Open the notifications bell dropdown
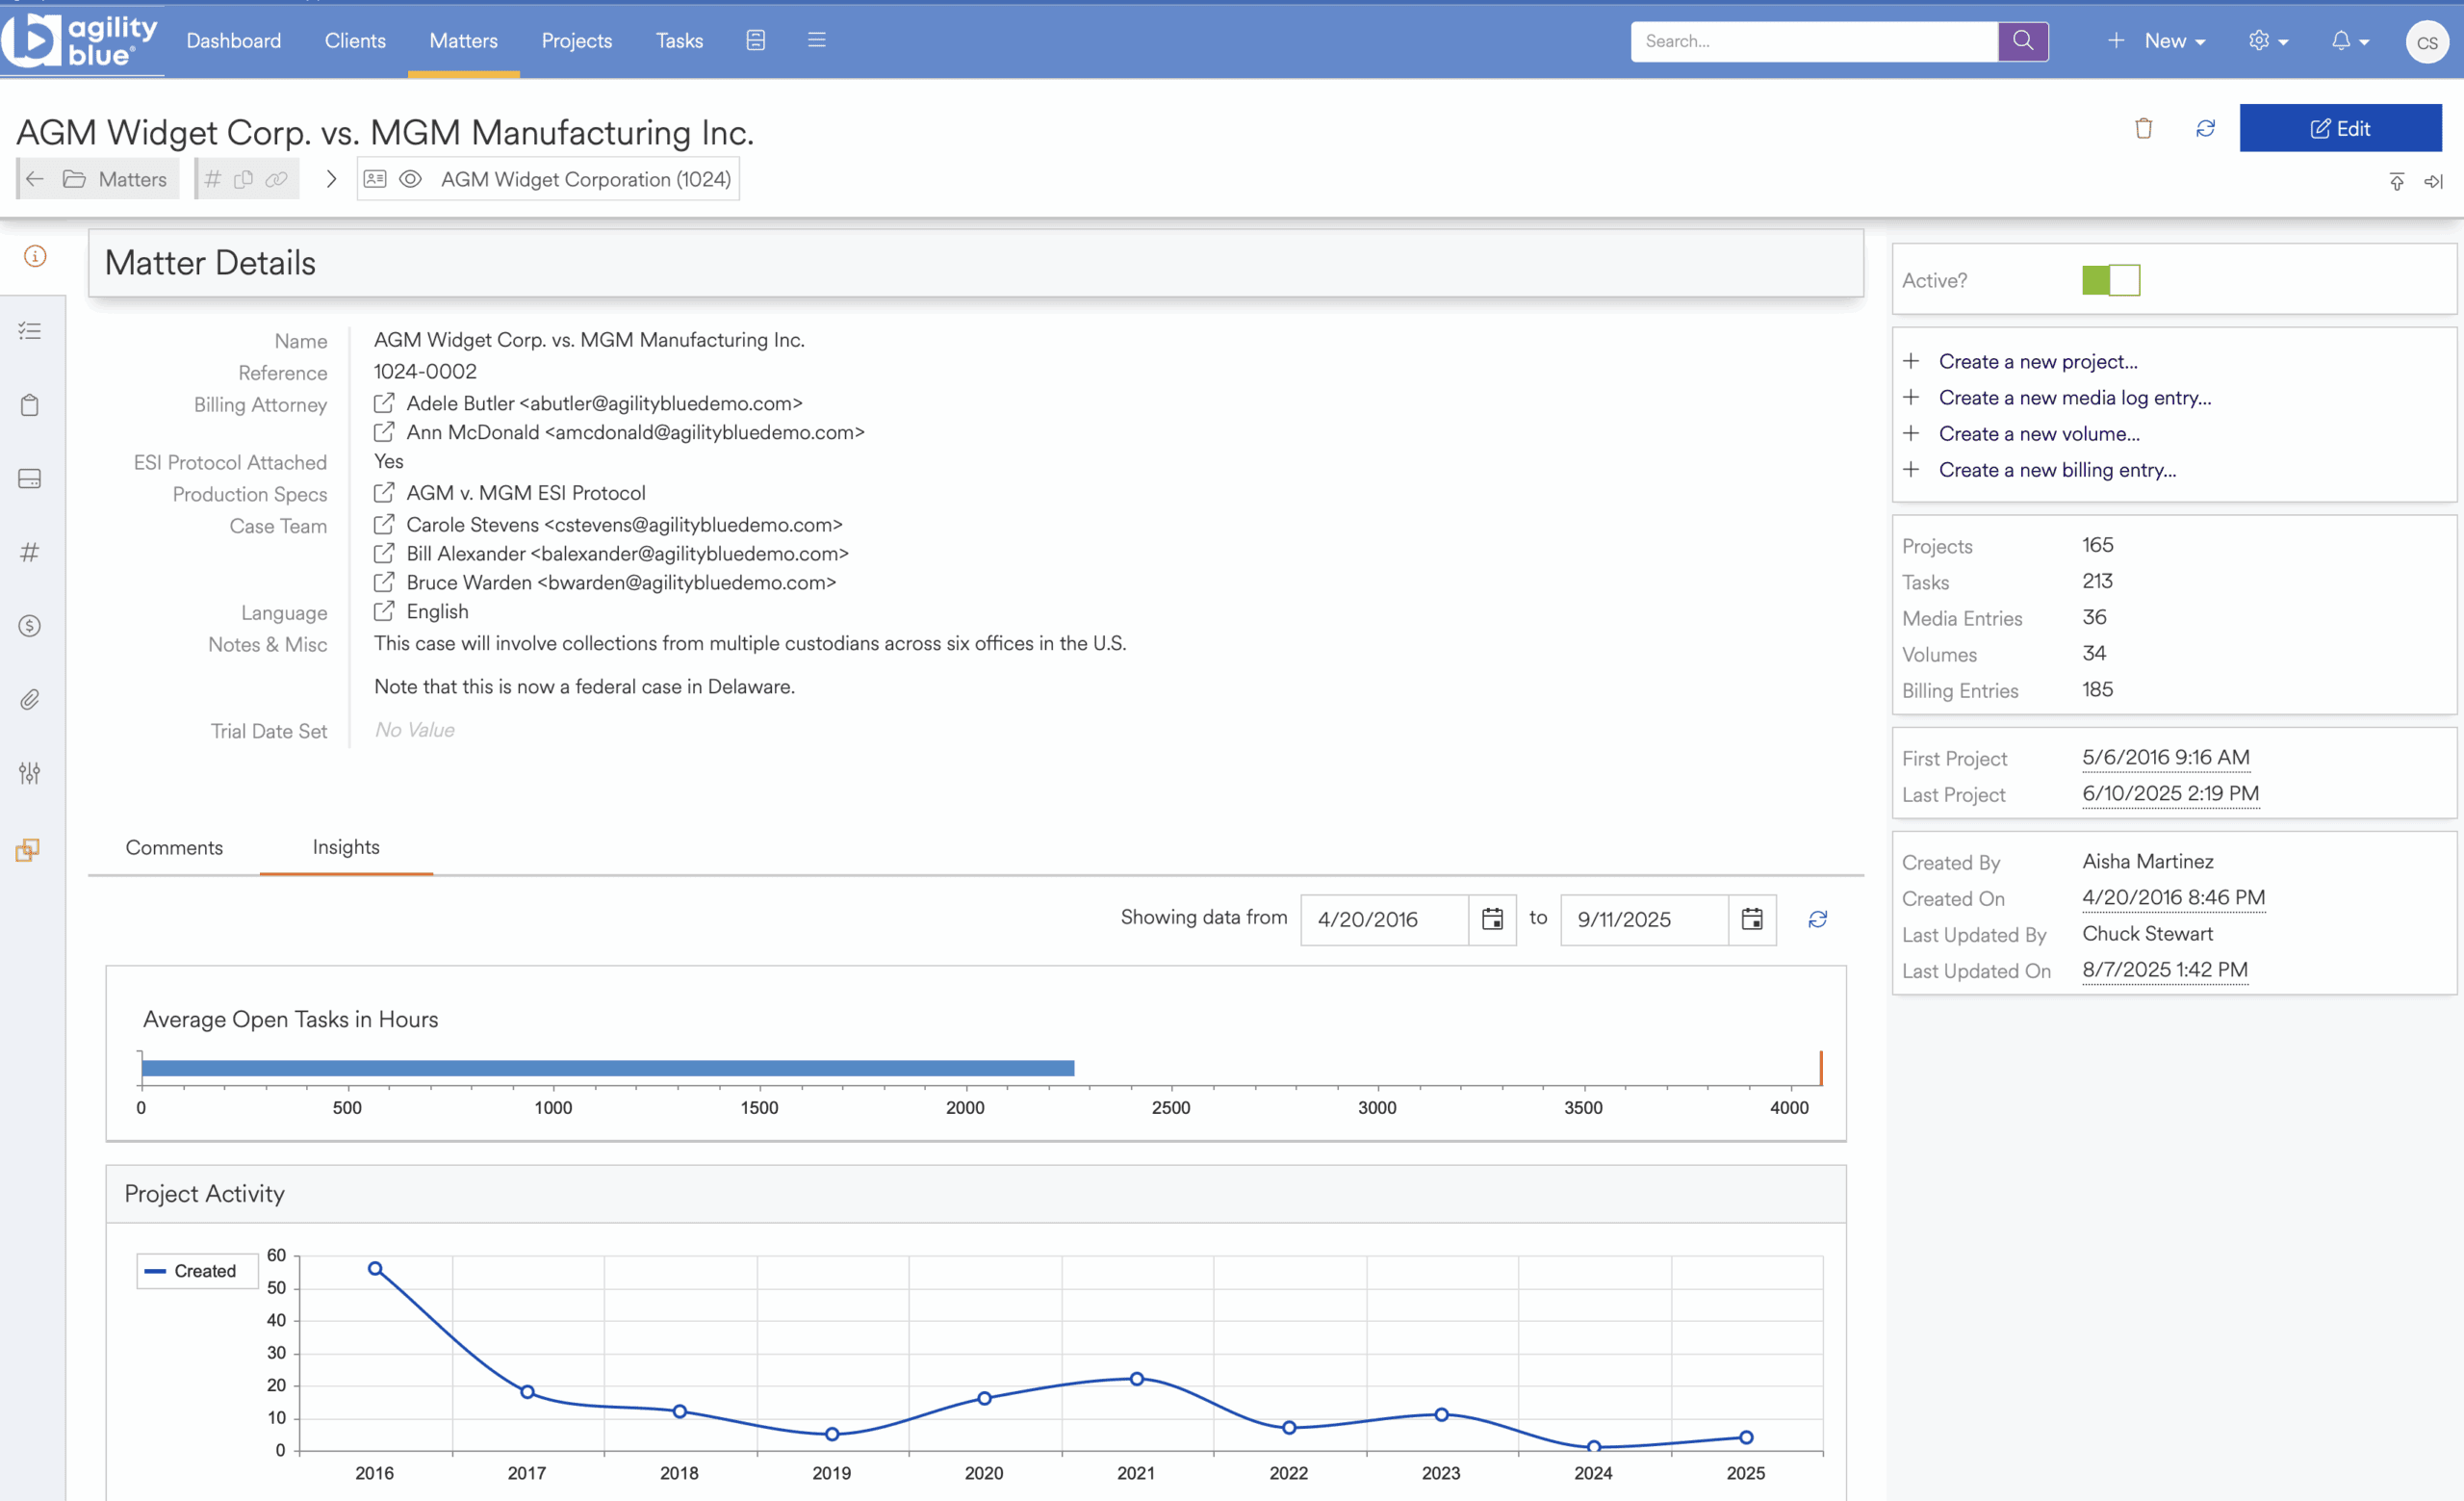The height and width of the screenshot is (1501, 2464). point(2349,41)
